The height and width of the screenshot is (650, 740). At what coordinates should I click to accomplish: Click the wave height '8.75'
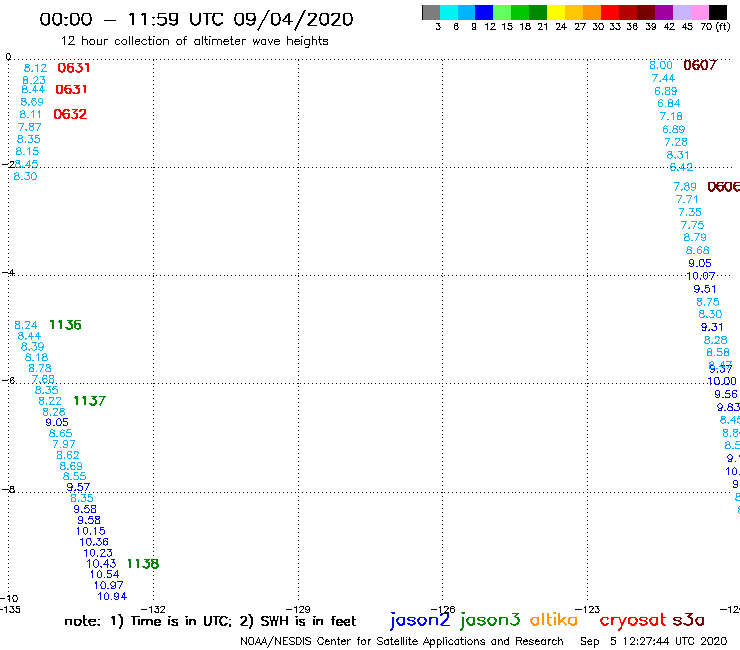707,302
